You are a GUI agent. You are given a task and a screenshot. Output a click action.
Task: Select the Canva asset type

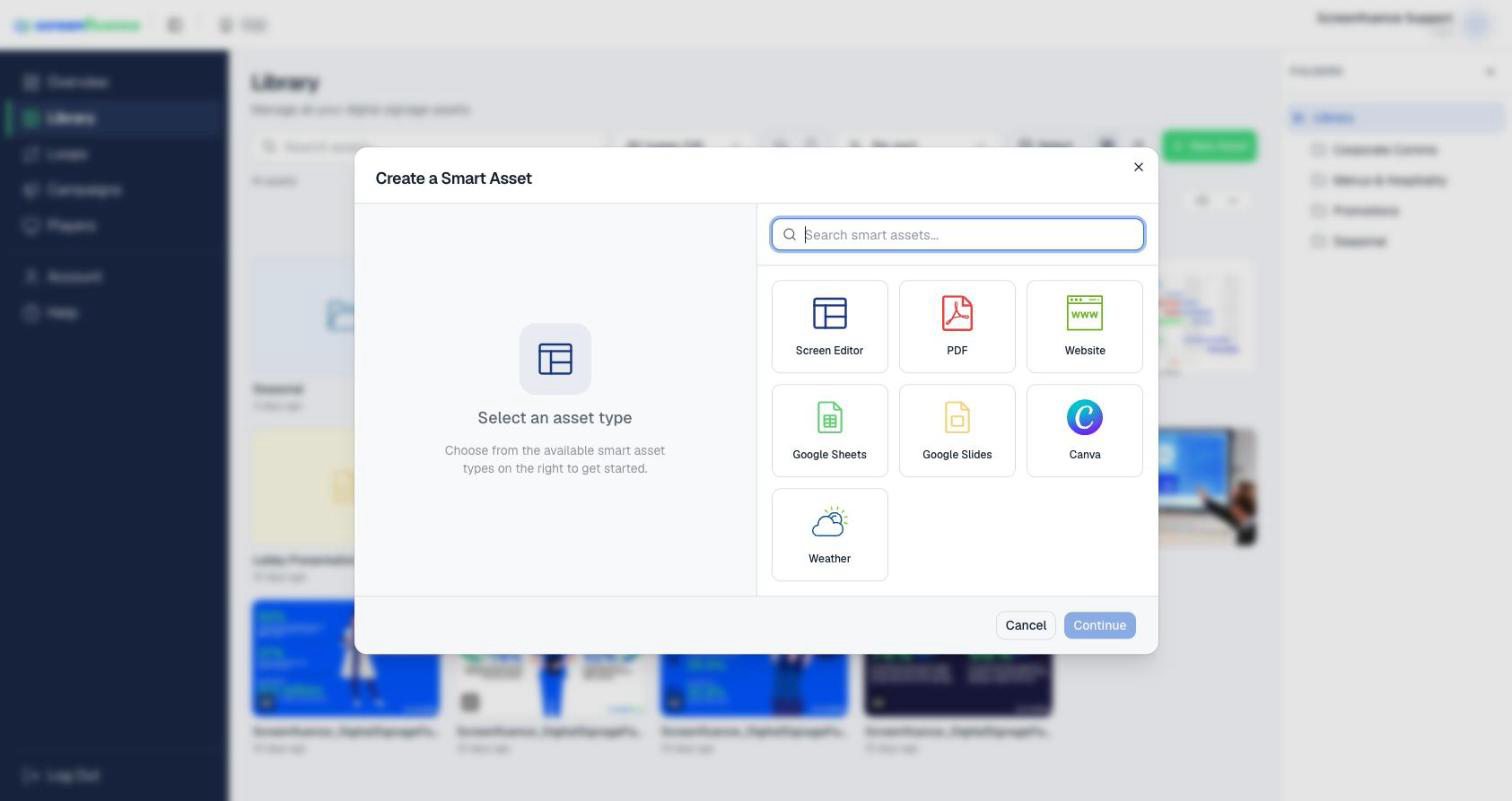coord(1084,431)
